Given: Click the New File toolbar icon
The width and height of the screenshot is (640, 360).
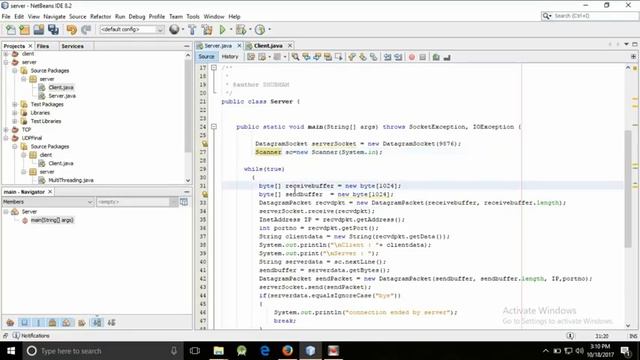Looking at the screenshot, I should tap(11, 29).
